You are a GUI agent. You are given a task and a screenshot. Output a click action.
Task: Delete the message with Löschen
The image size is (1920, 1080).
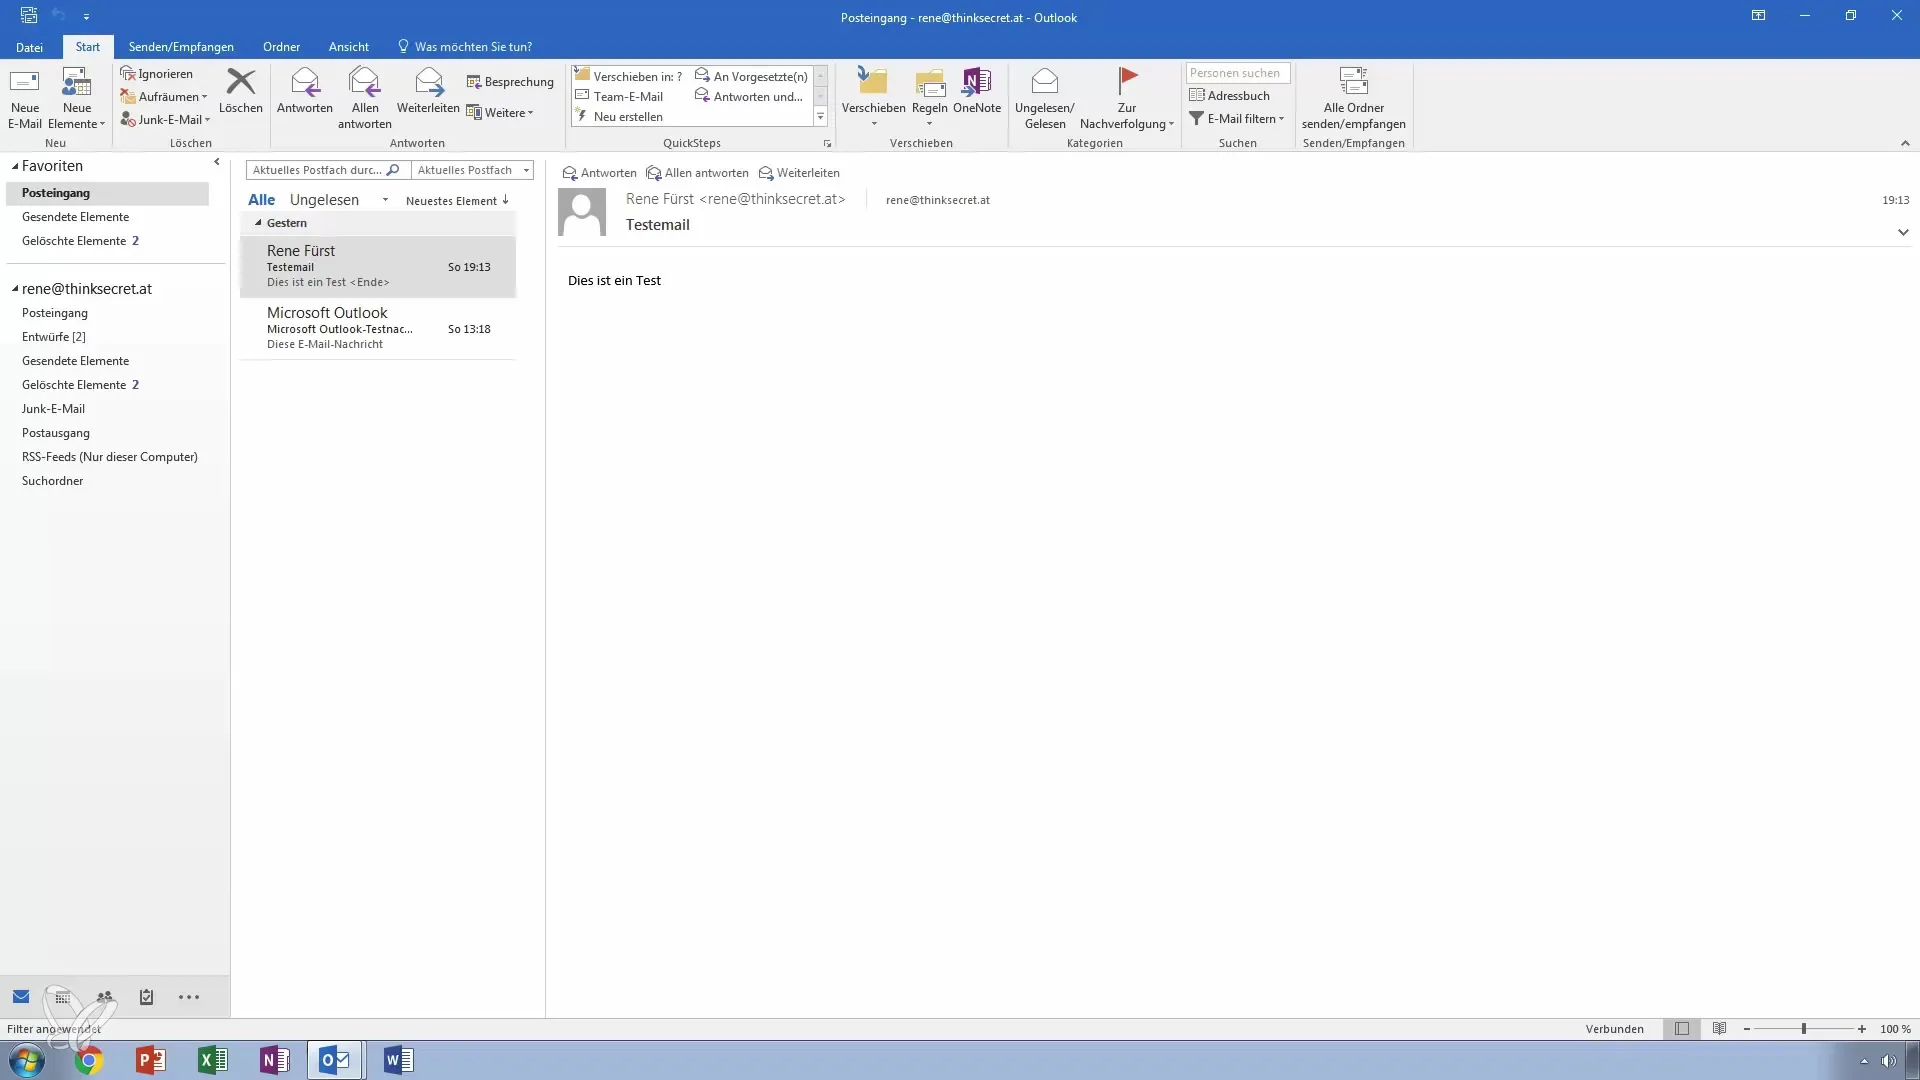click(x=241, y=91)
